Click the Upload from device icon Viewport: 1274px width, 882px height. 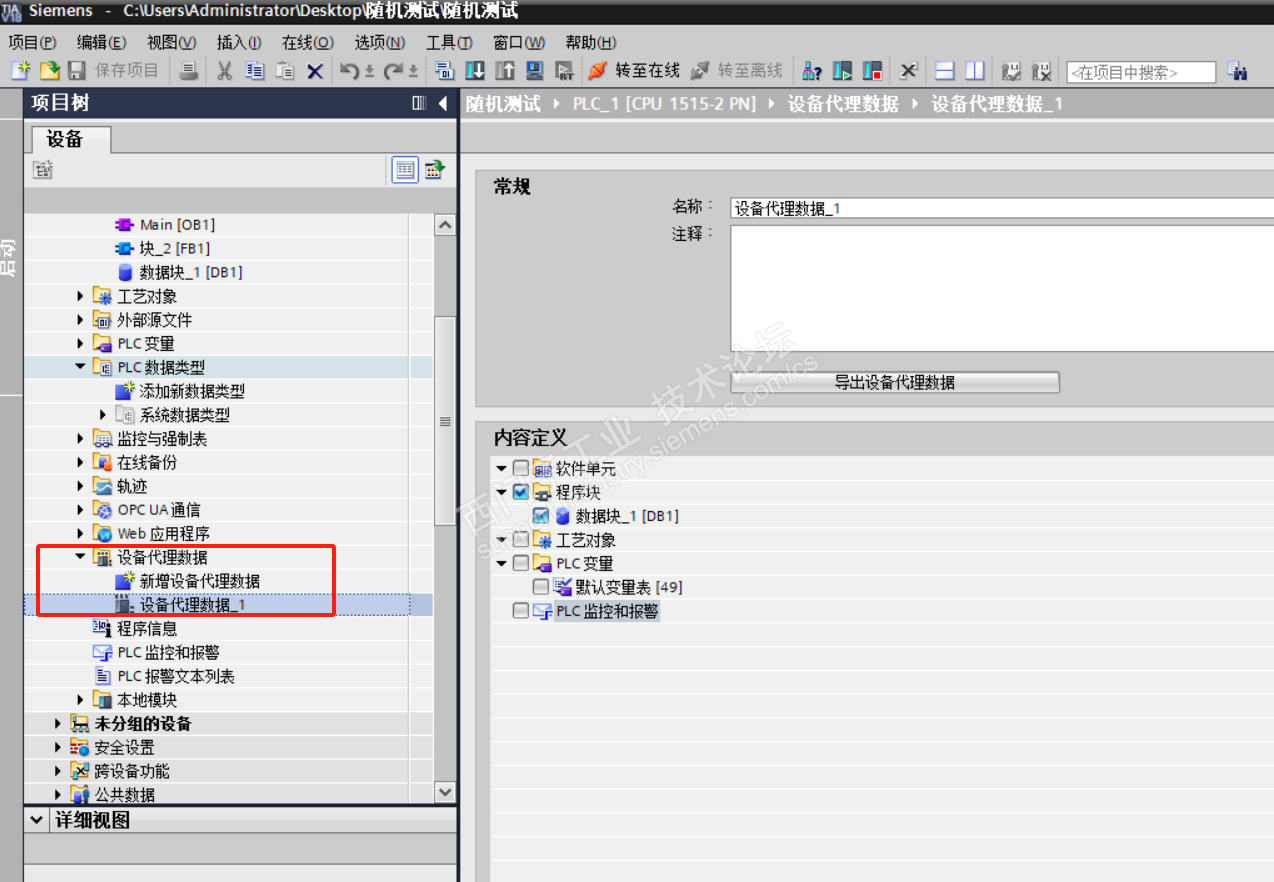pyautogui.click(x=505, y=71)
